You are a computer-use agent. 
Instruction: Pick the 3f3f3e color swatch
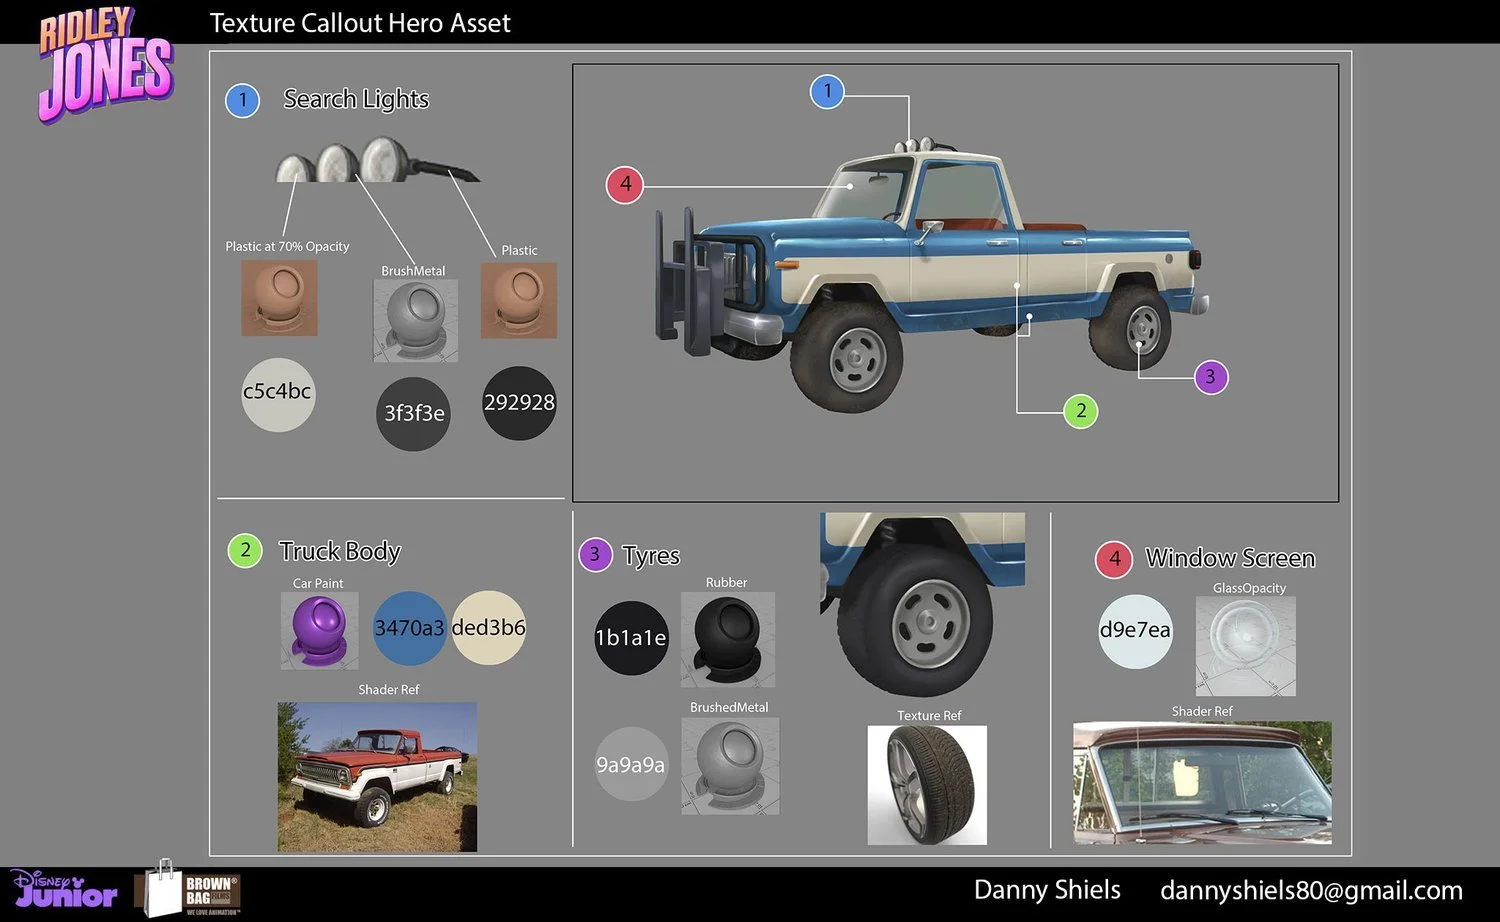tap(413, 414)
